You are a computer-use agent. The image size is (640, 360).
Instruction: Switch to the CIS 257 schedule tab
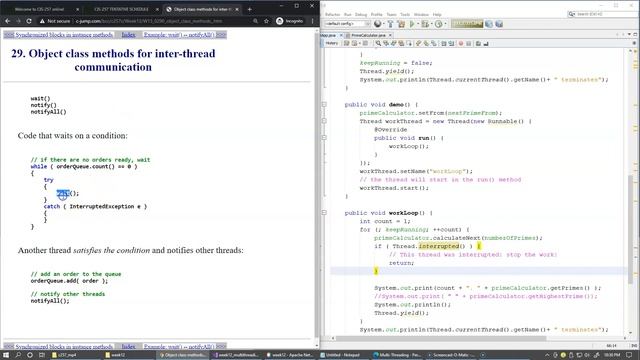coord(121,9)
